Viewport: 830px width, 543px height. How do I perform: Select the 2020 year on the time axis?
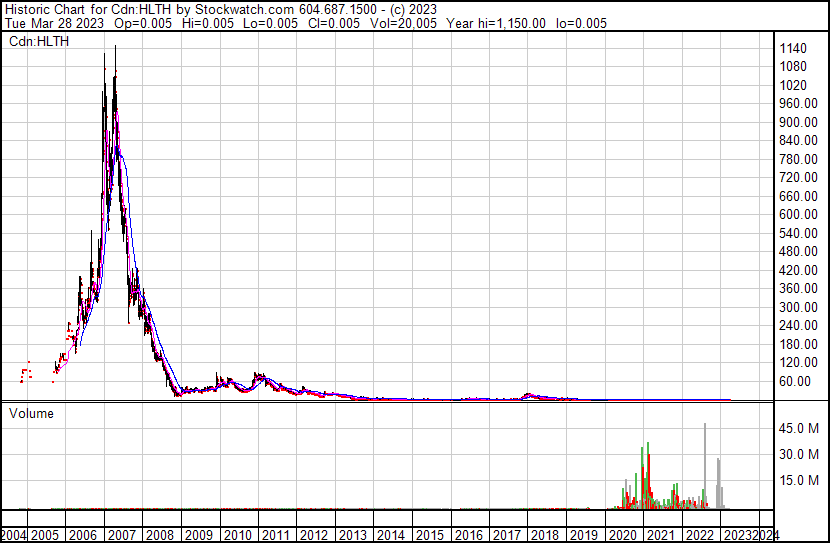(623, 535)
